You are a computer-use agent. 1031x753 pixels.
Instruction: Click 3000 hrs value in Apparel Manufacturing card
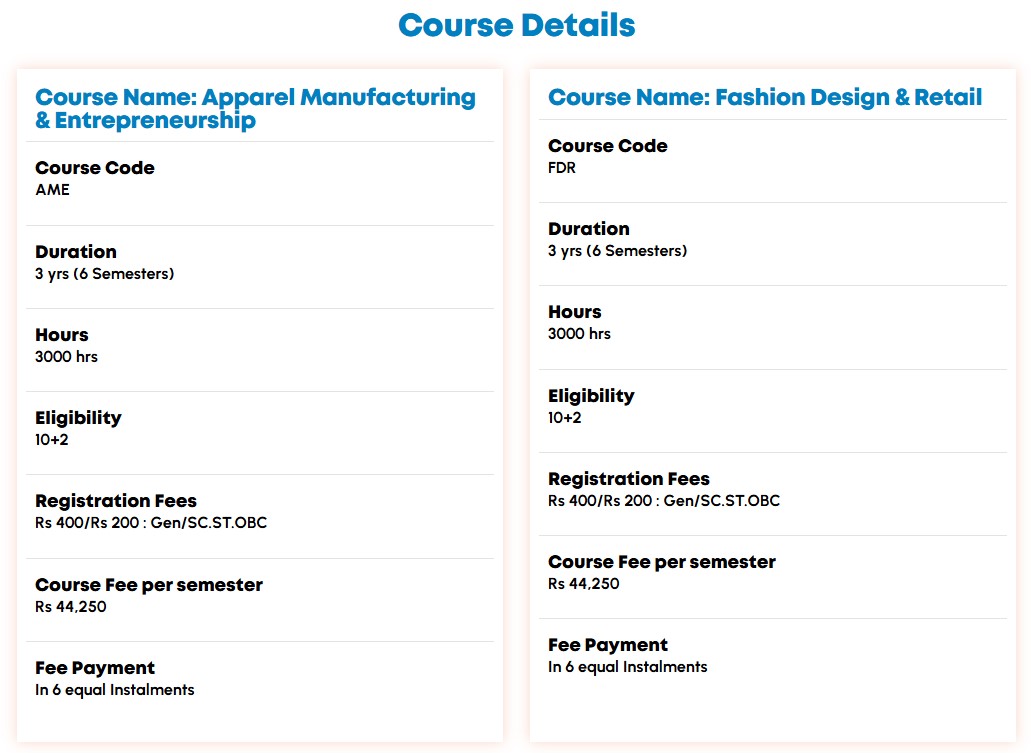[x=66, y=356]
